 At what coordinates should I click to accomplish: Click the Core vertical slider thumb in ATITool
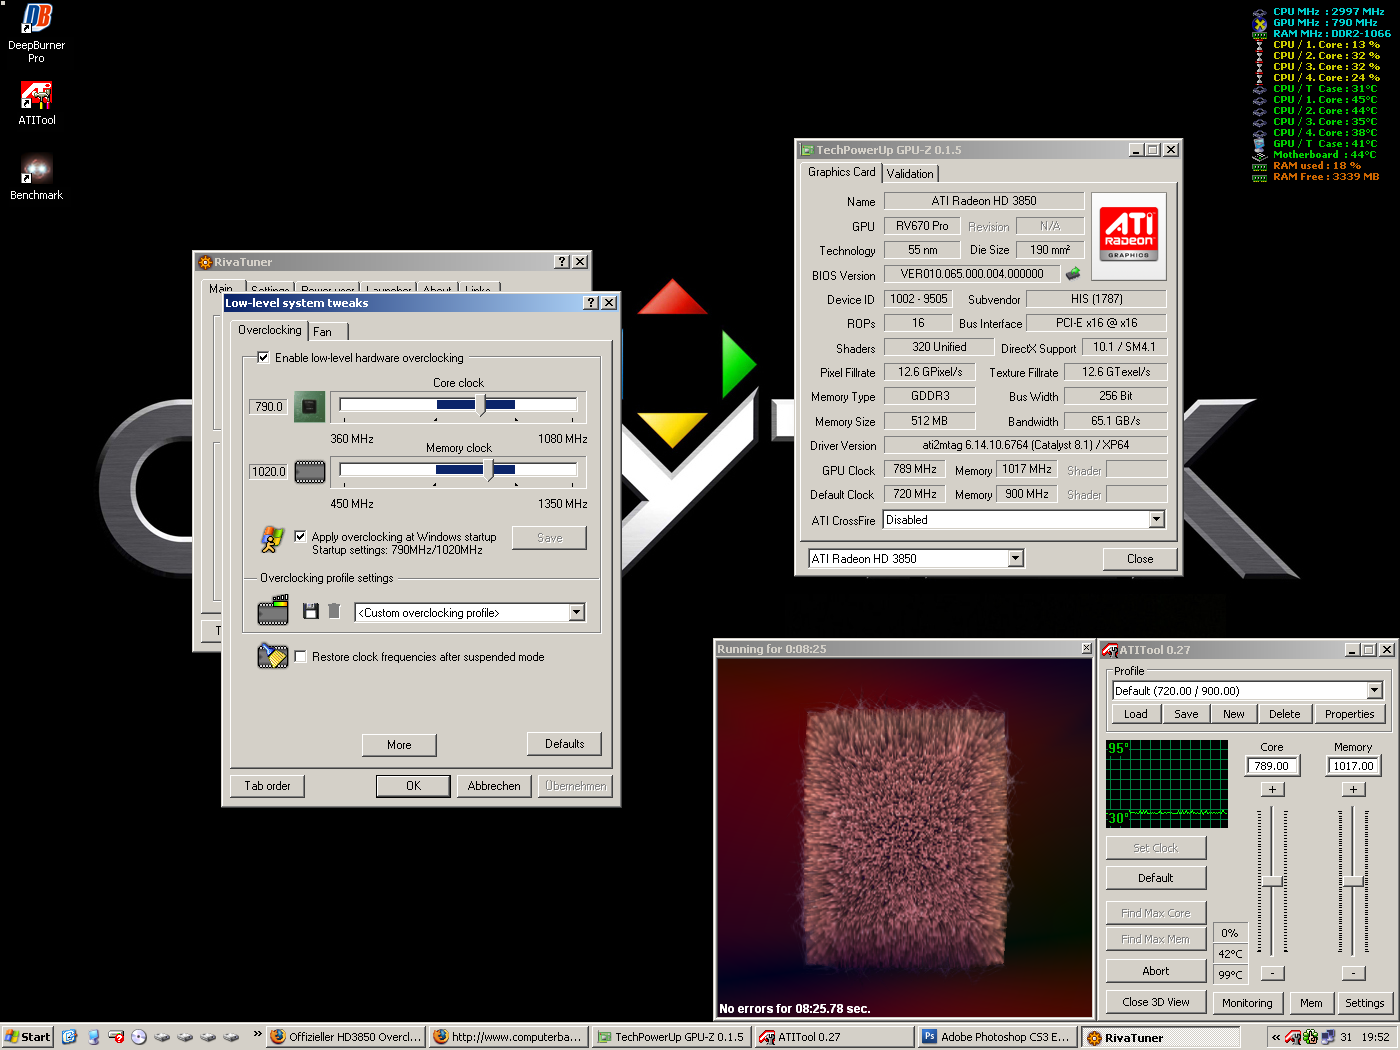[x=1272, y=881]
